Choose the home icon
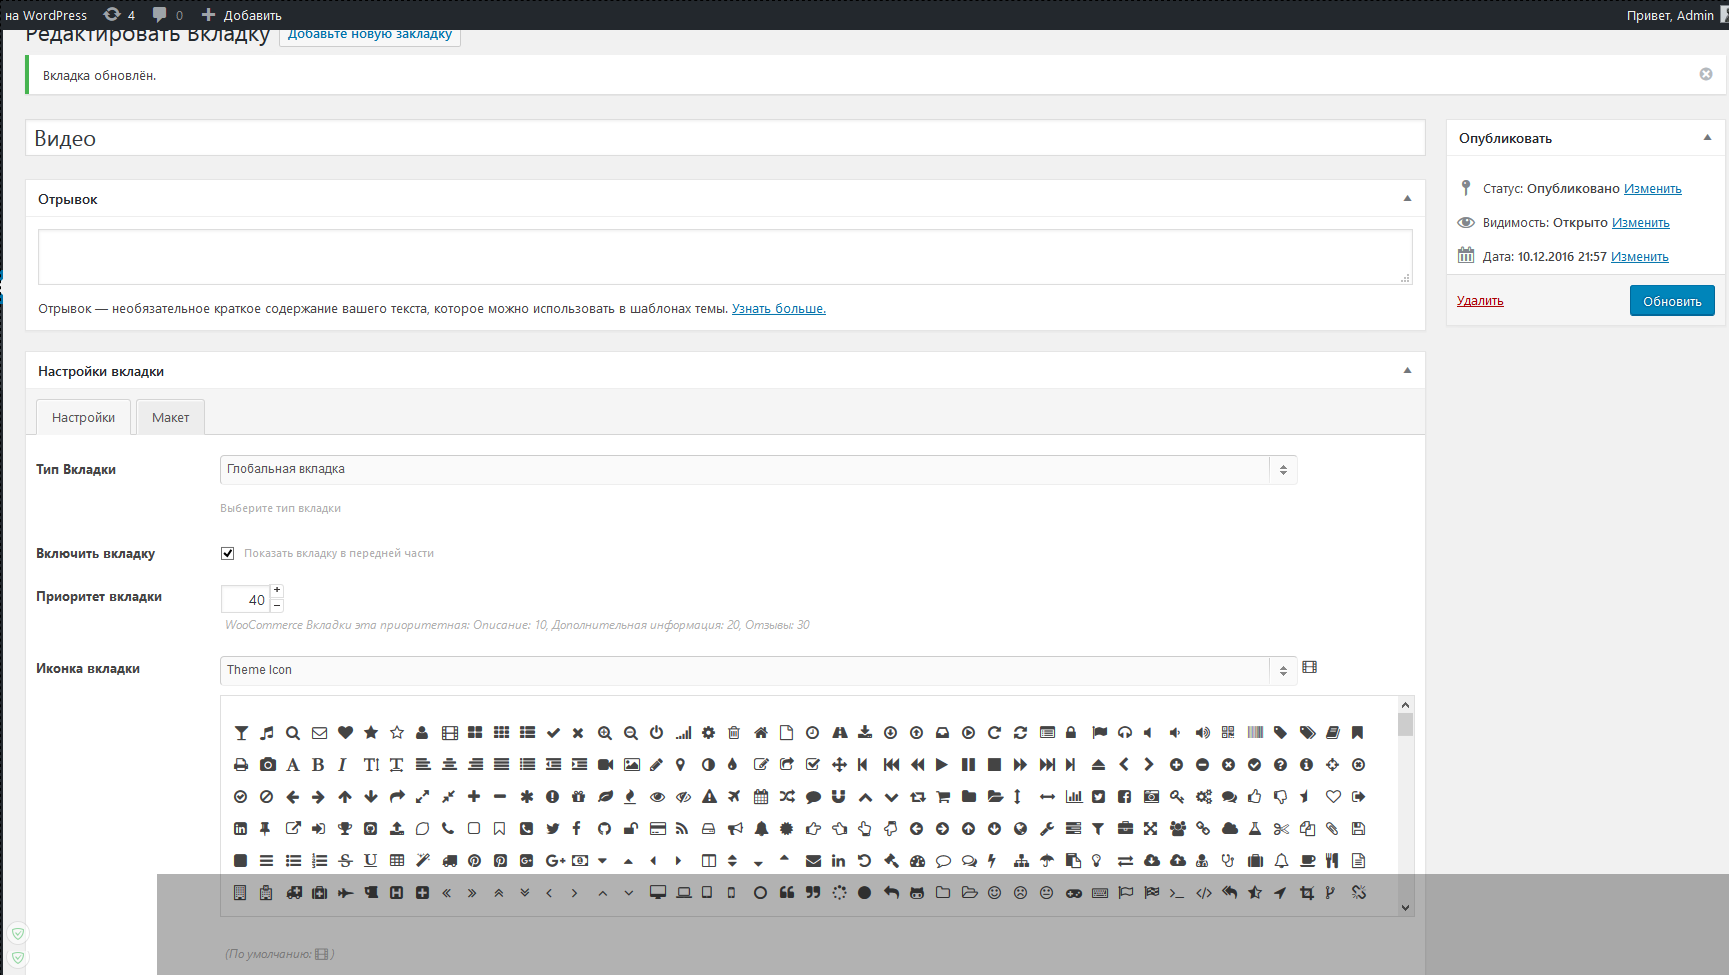Viewport: 1729px width, 975px height. (x=761, y=733)
